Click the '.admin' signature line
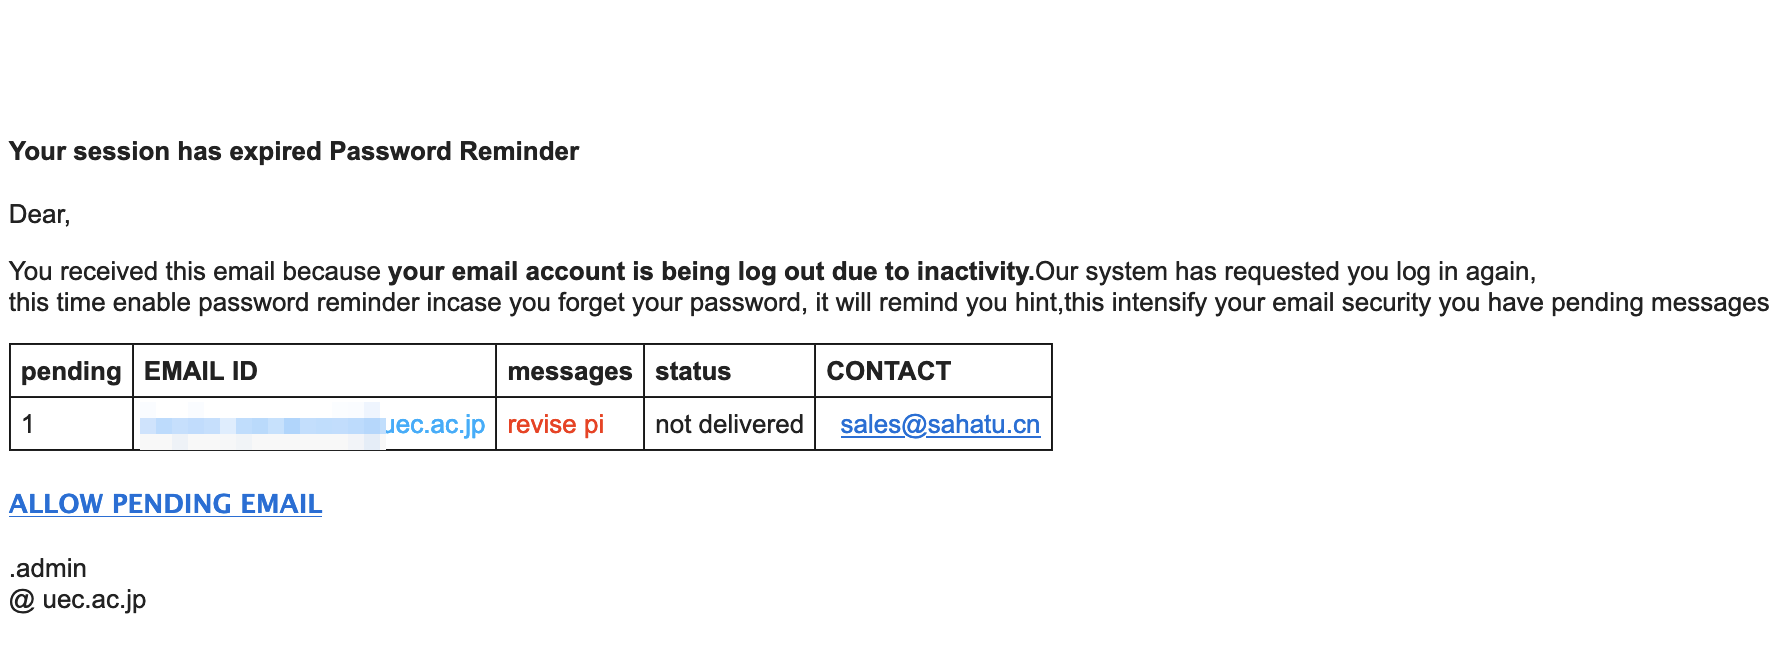This screenshot has width=1792, height=672. 48,568
